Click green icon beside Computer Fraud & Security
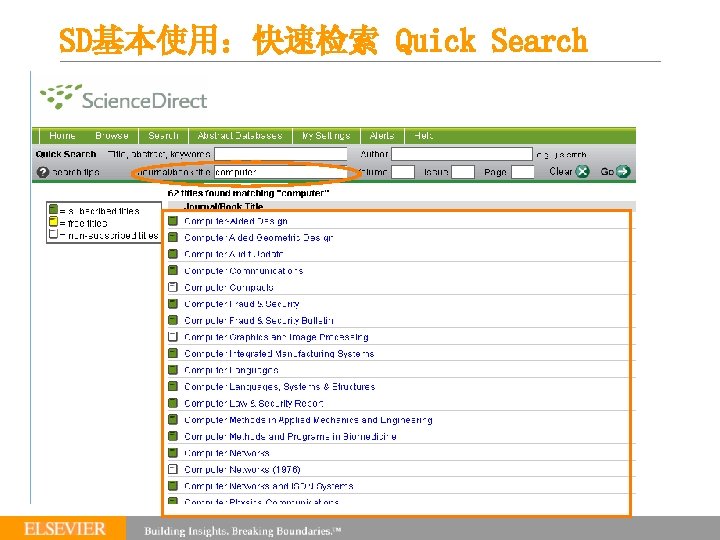Viewport: 720px width, 540px height. pos(173,304)
